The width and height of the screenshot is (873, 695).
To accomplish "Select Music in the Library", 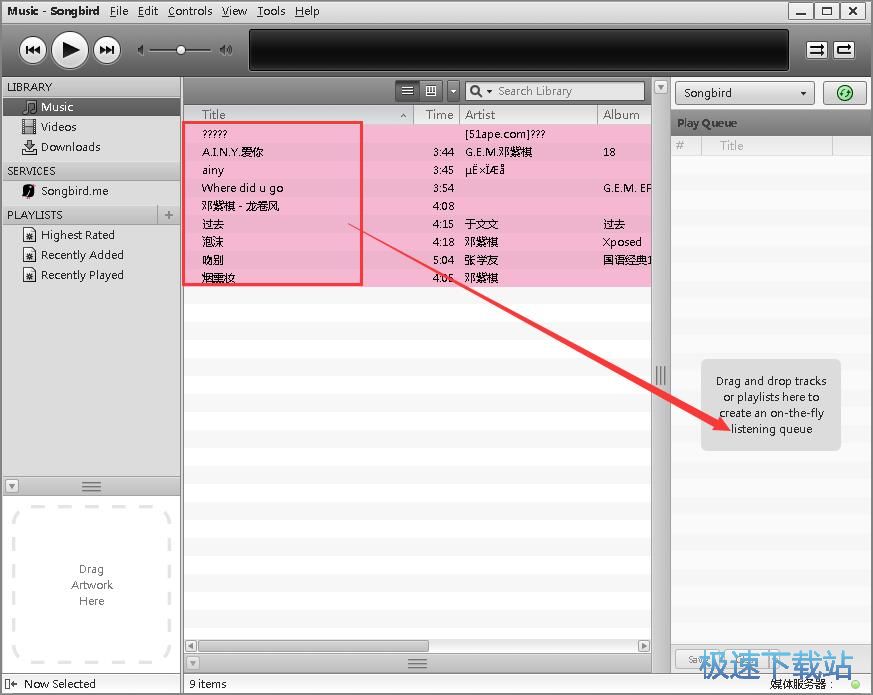I will 91,107.
